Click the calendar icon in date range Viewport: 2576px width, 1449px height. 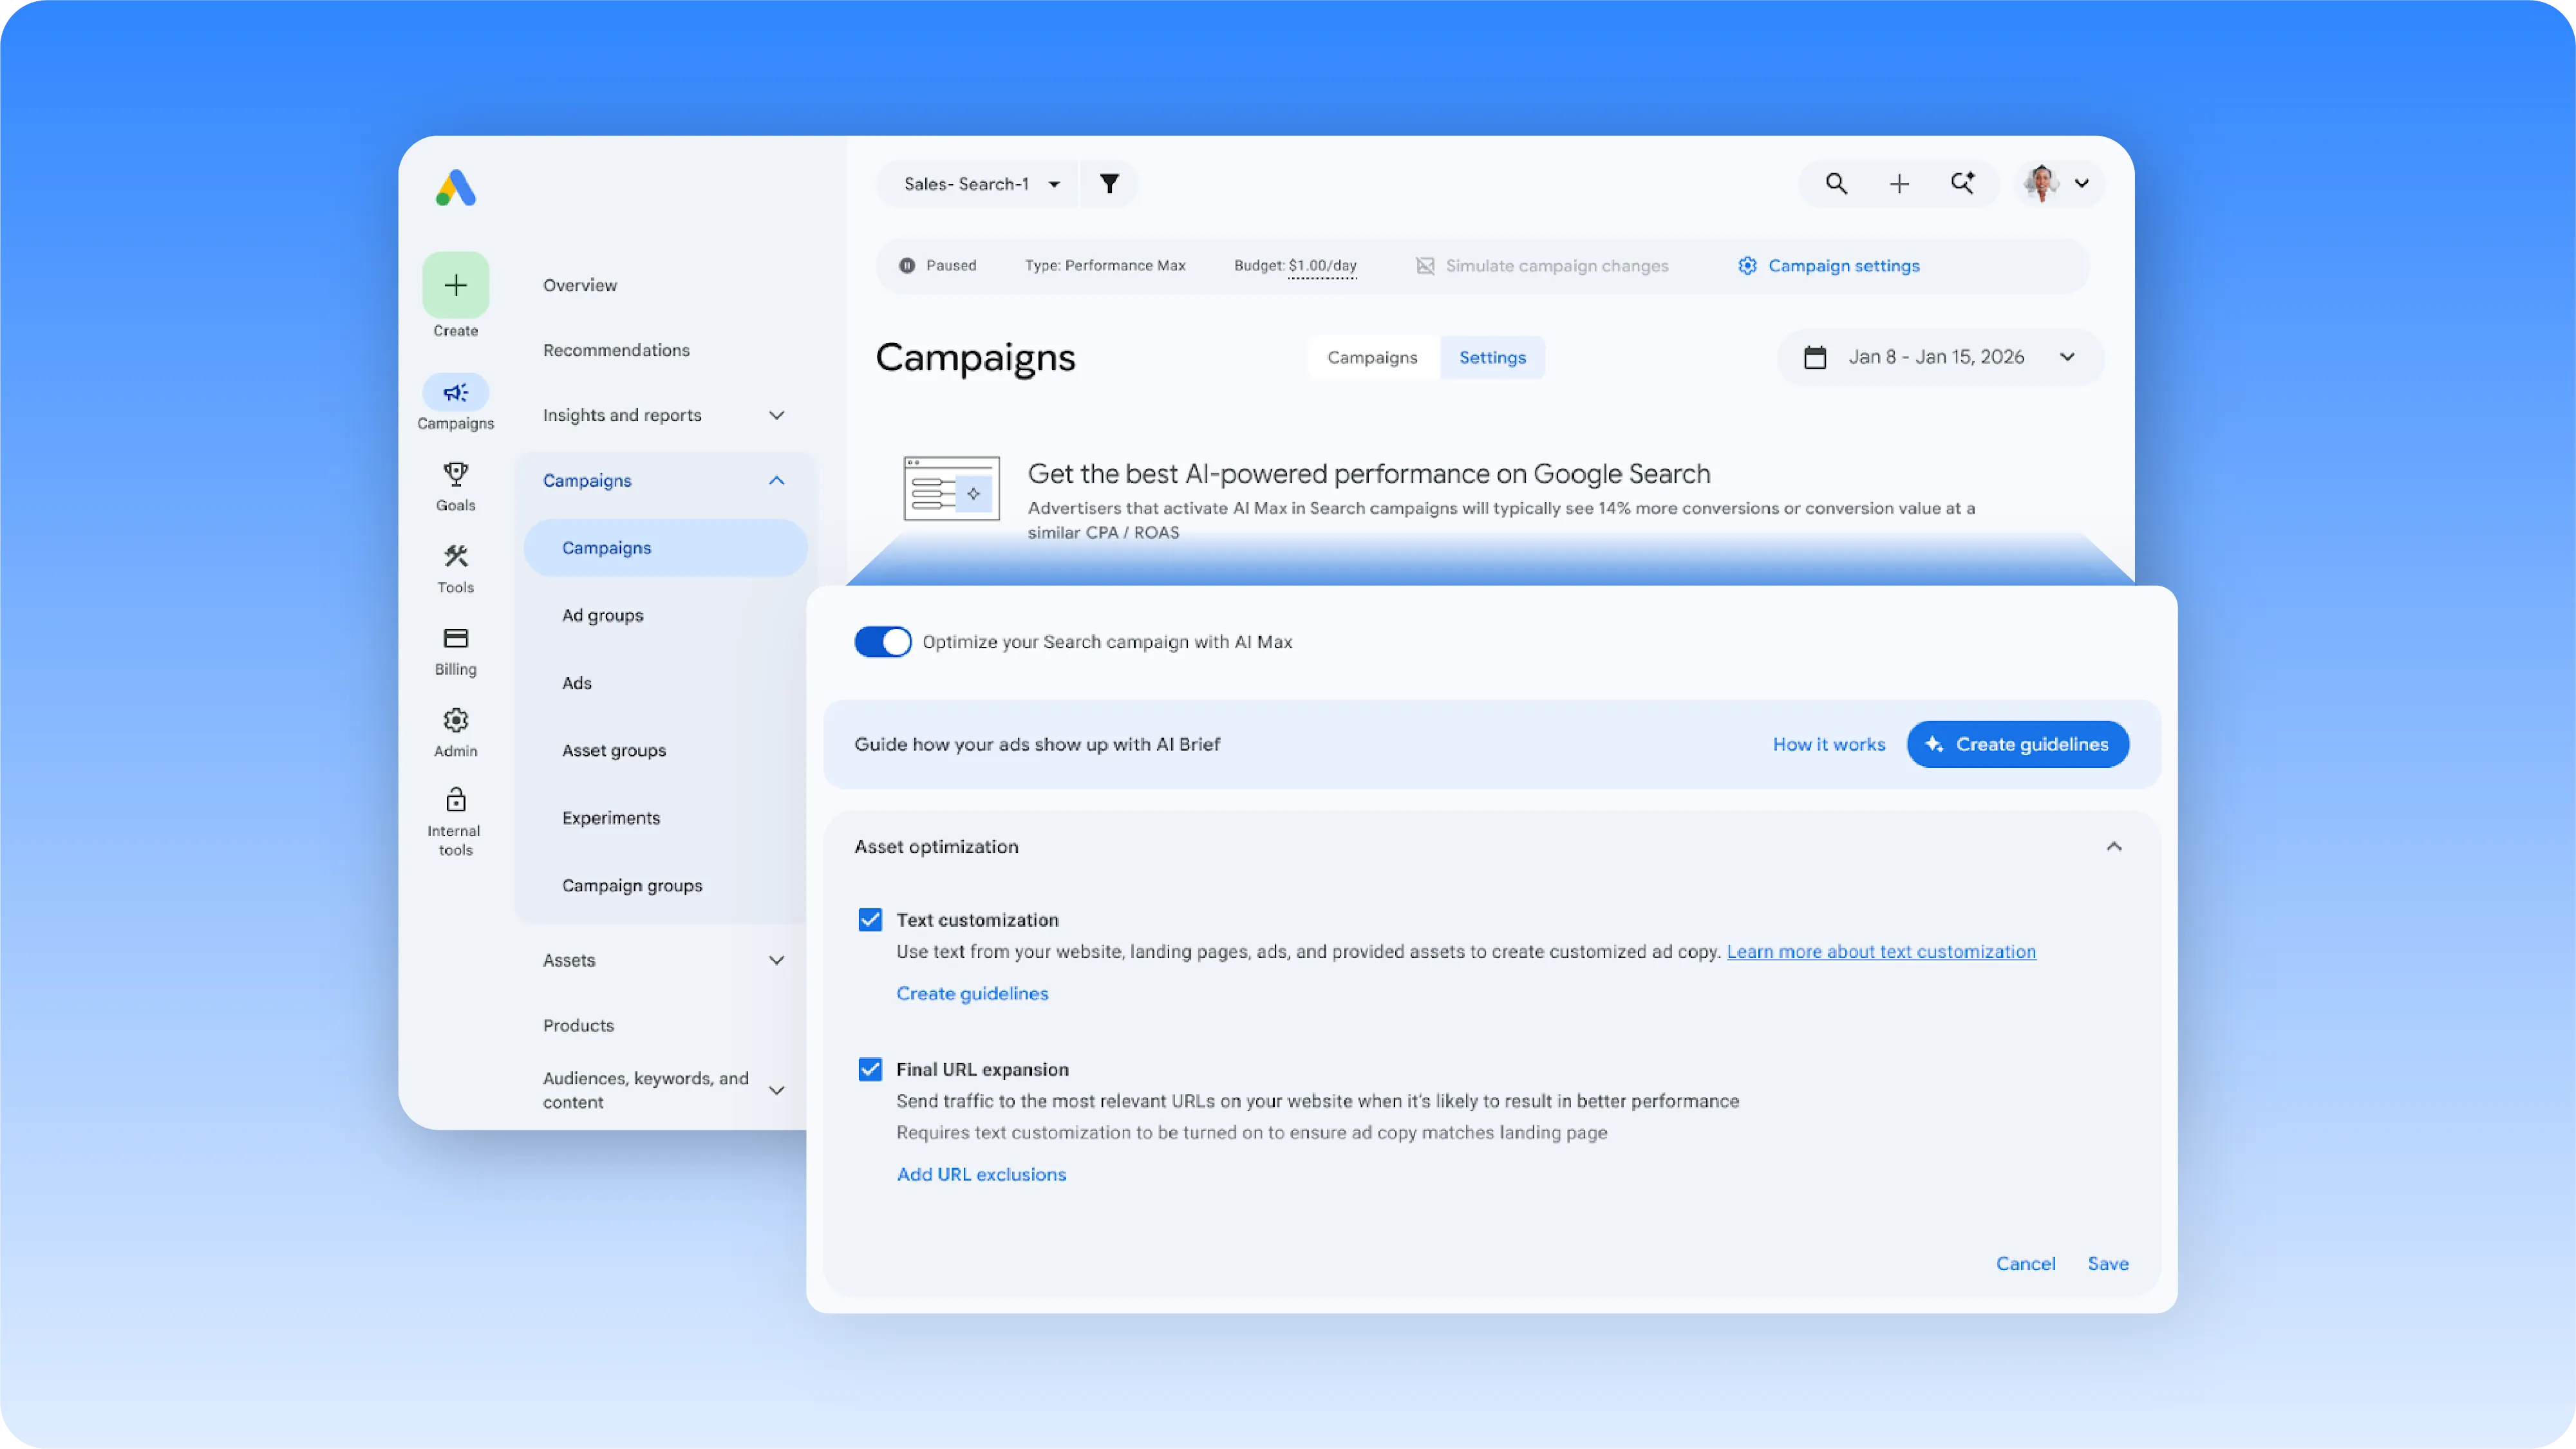tap(1815, 357)
